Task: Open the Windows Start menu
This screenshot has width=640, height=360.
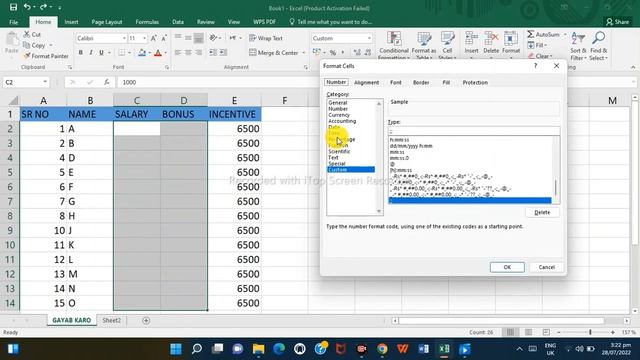Action: [x=176, y=349]
